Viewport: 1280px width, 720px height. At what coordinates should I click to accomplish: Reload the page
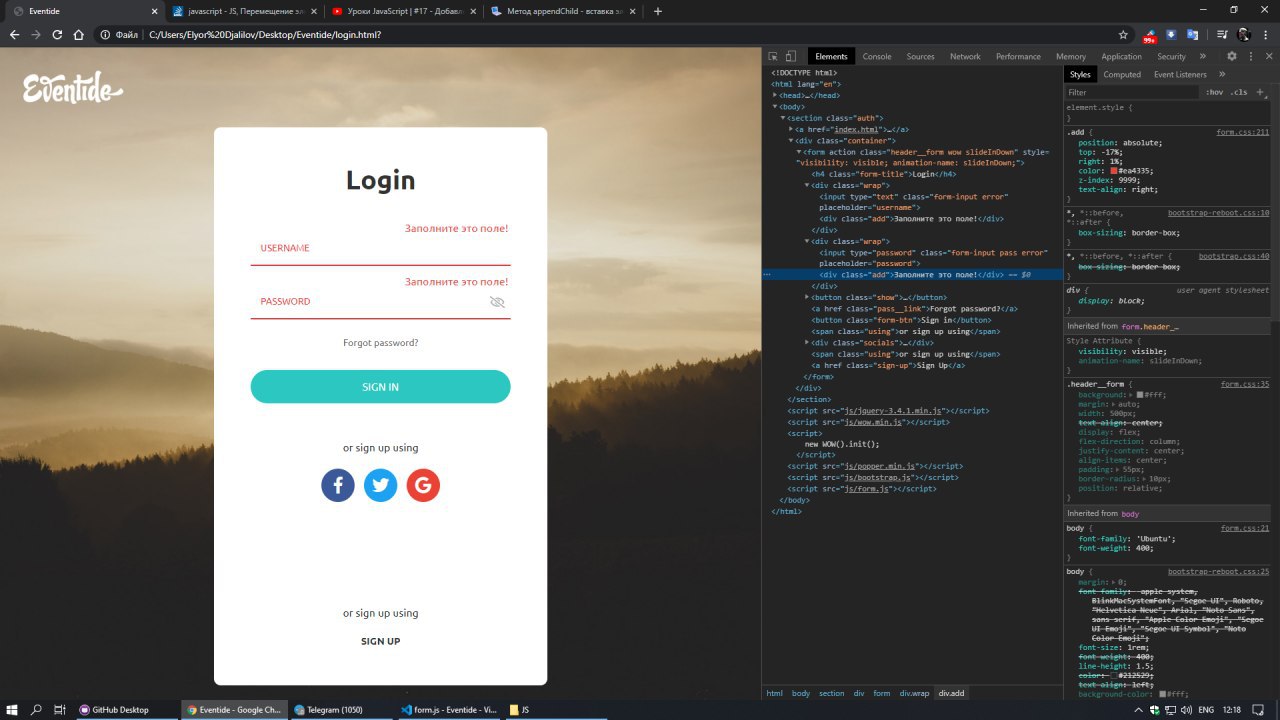tap(57, 34)
